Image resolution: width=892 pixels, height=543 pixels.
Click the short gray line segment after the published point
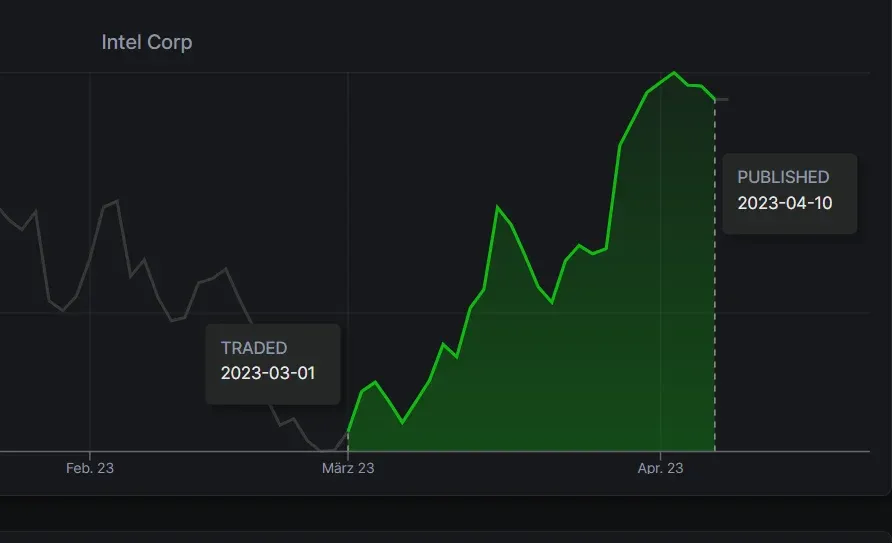[722, 100]
